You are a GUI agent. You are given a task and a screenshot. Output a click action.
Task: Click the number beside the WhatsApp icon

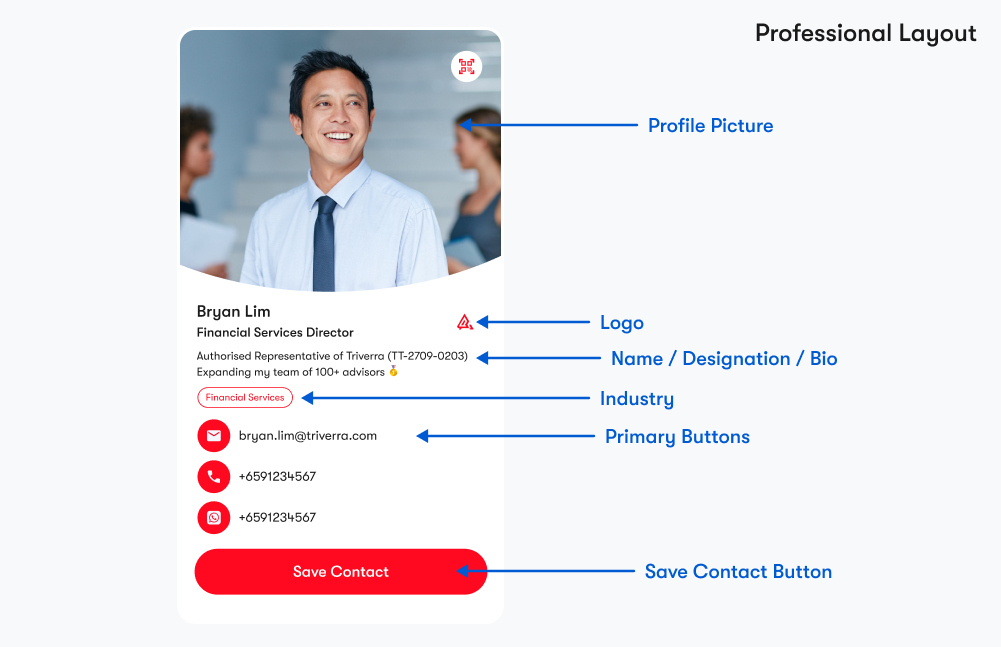pos(277,518)
